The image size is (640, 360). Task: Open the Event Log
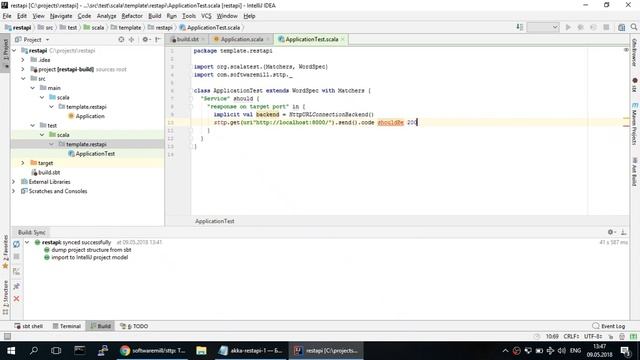(x=609, y=326)
